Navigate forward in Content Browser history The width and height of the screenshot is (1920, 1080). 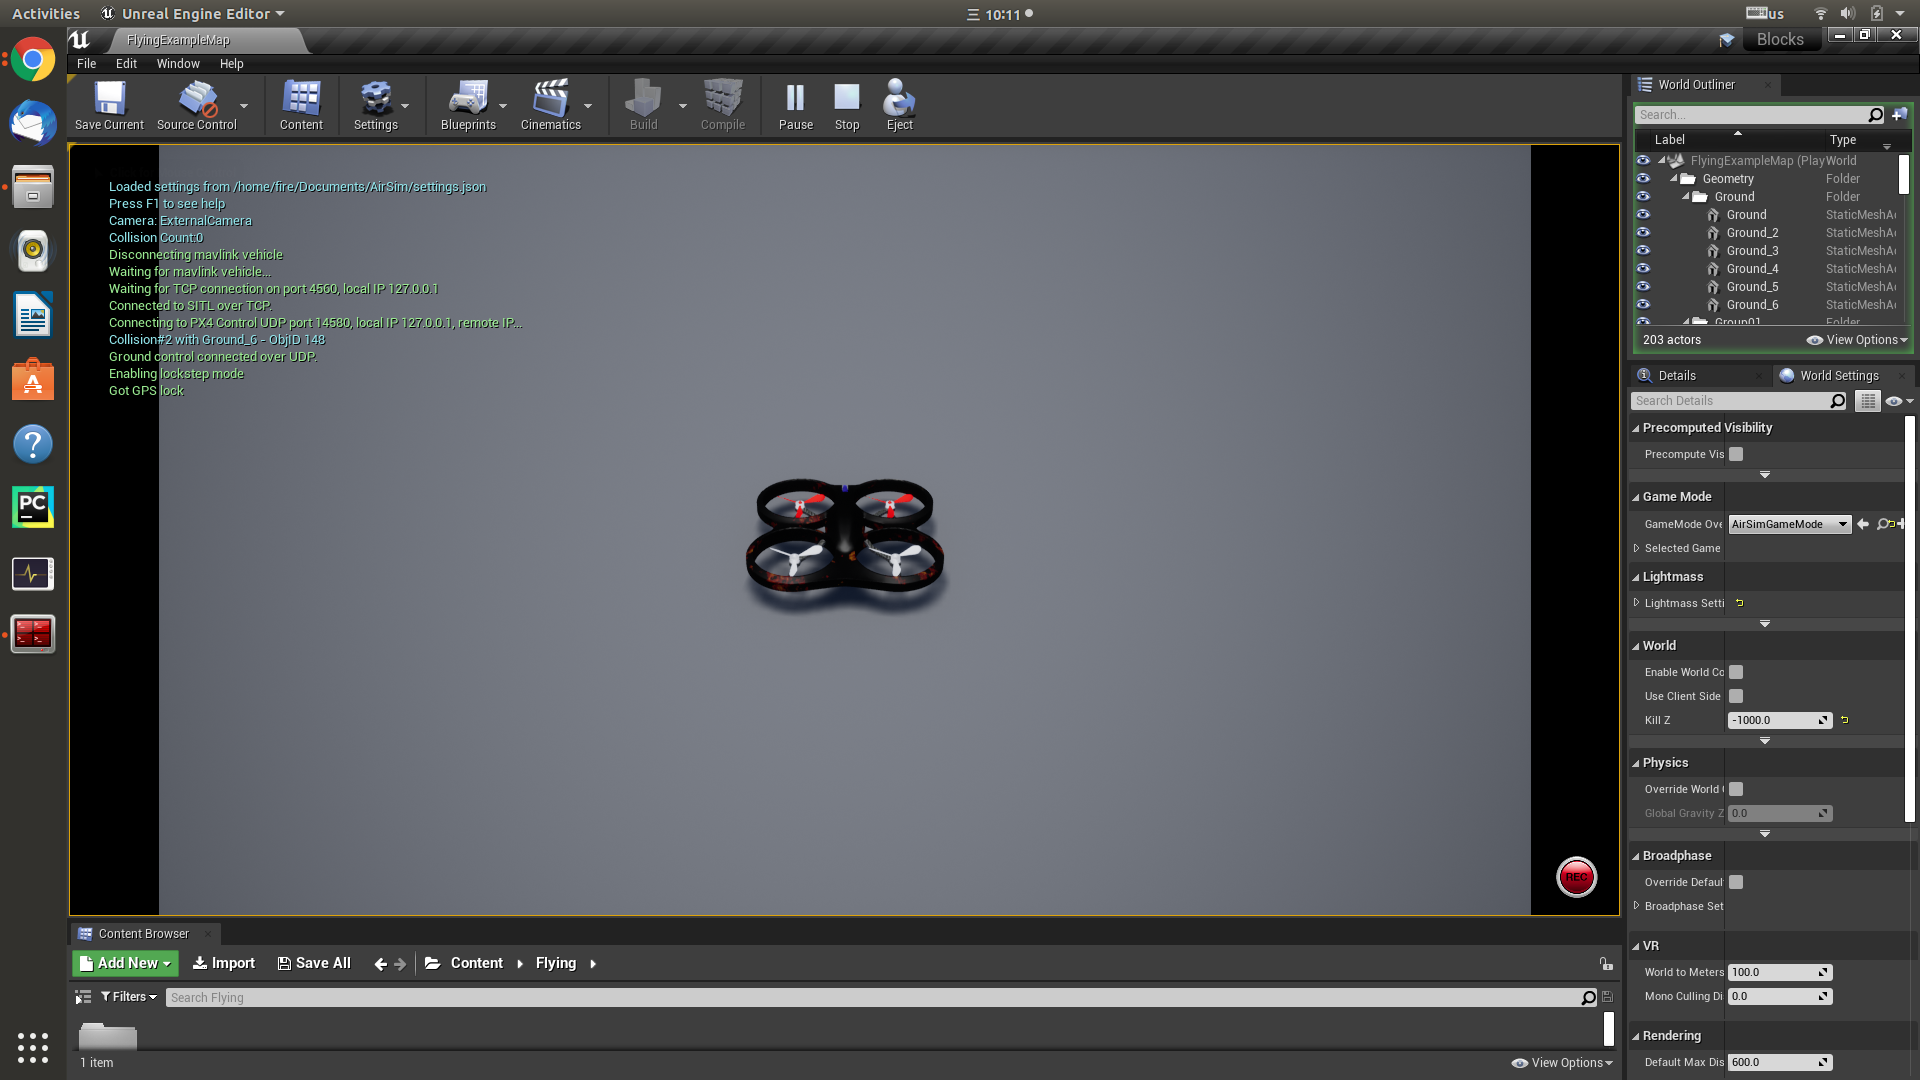(400, 964)
